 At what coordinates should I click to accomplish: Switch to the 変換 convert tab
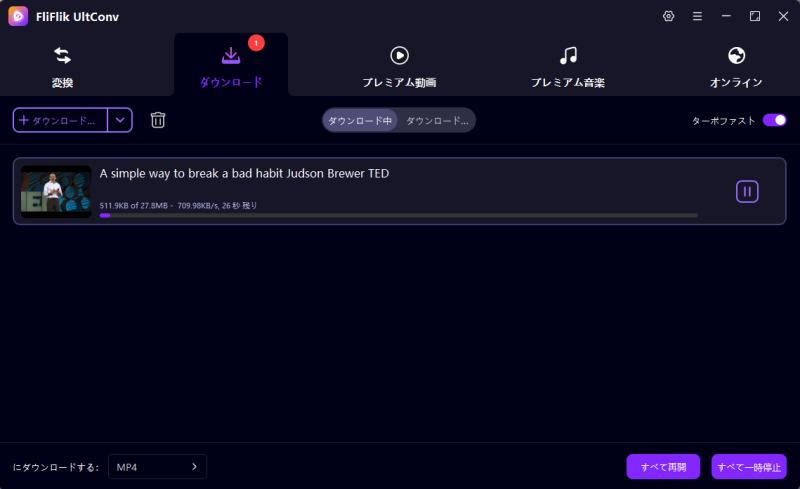[62, 67]
